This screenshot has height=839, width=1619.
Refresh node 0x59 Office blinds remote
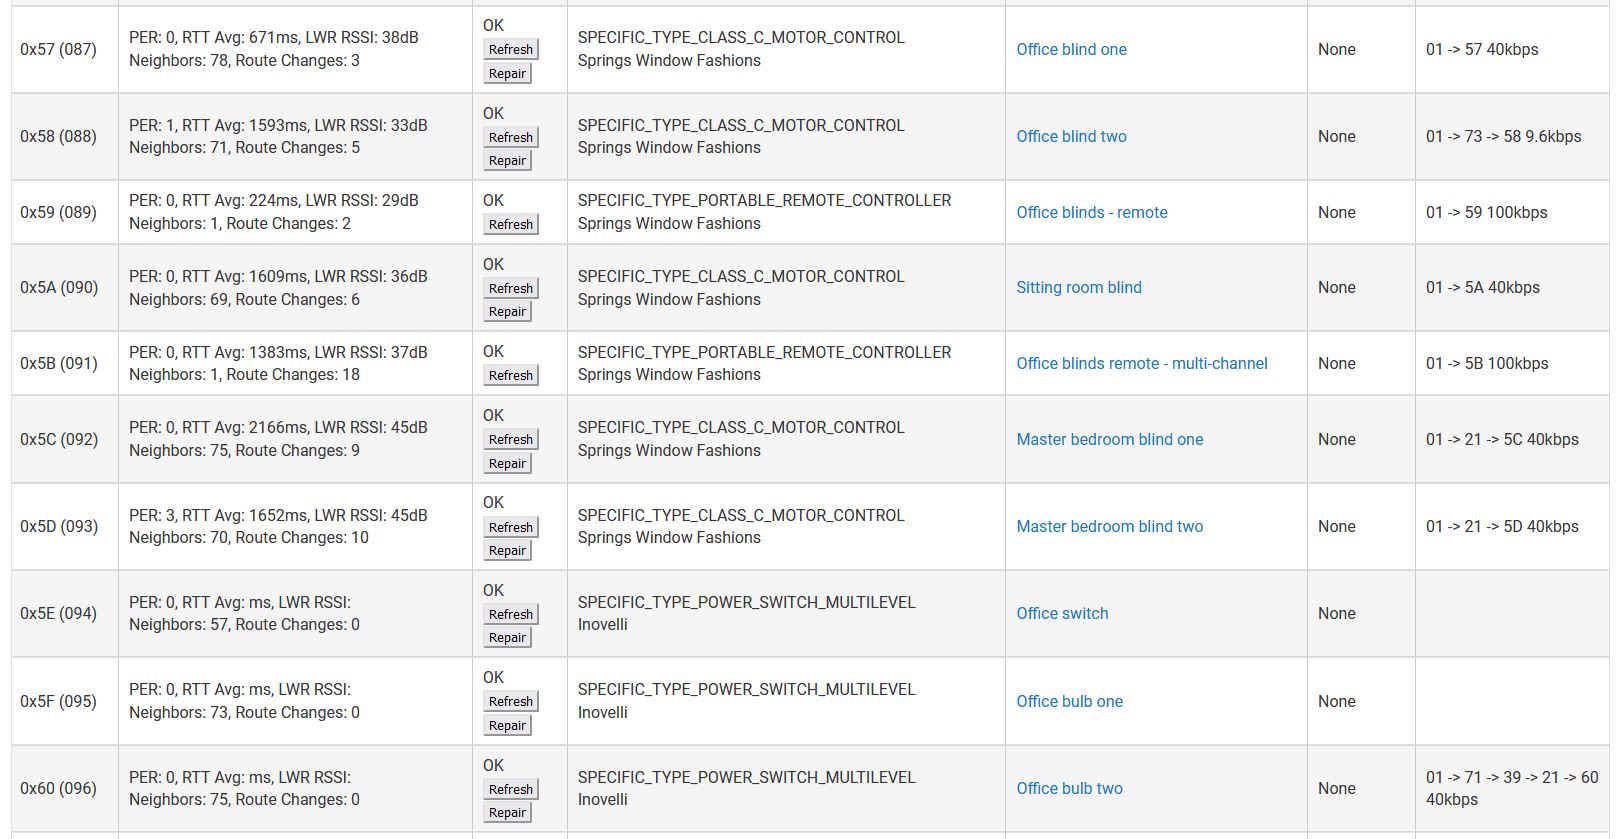pyautogui.click(x=510, y=224)
